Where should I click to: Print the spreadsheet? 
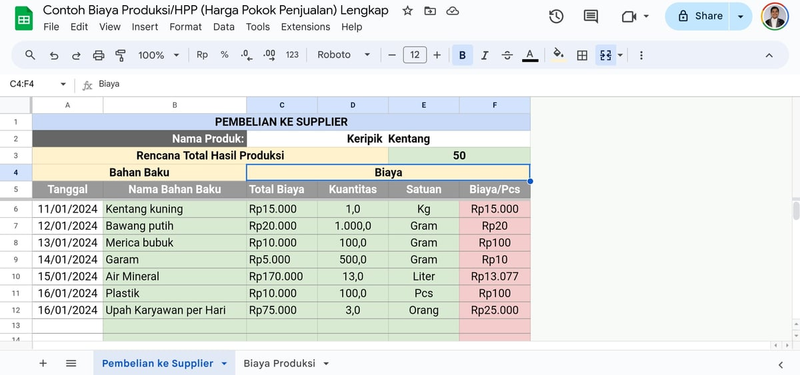point(98,55)
